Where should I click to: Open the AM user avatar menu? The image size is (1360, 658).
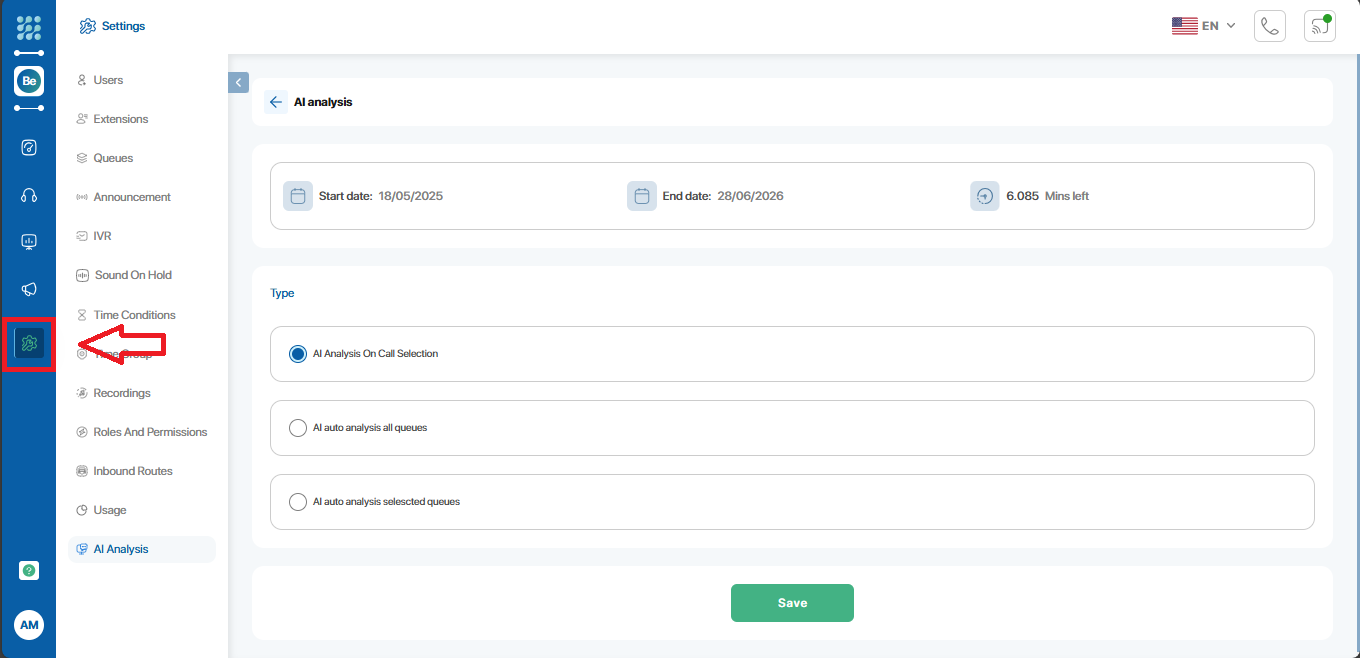29,625
